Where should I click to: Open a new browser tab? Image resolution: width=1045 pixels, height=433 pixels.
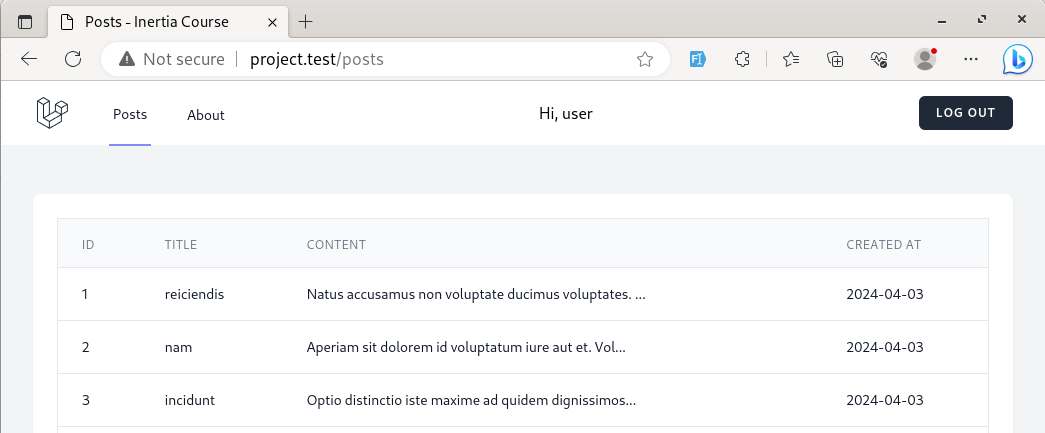305,22
